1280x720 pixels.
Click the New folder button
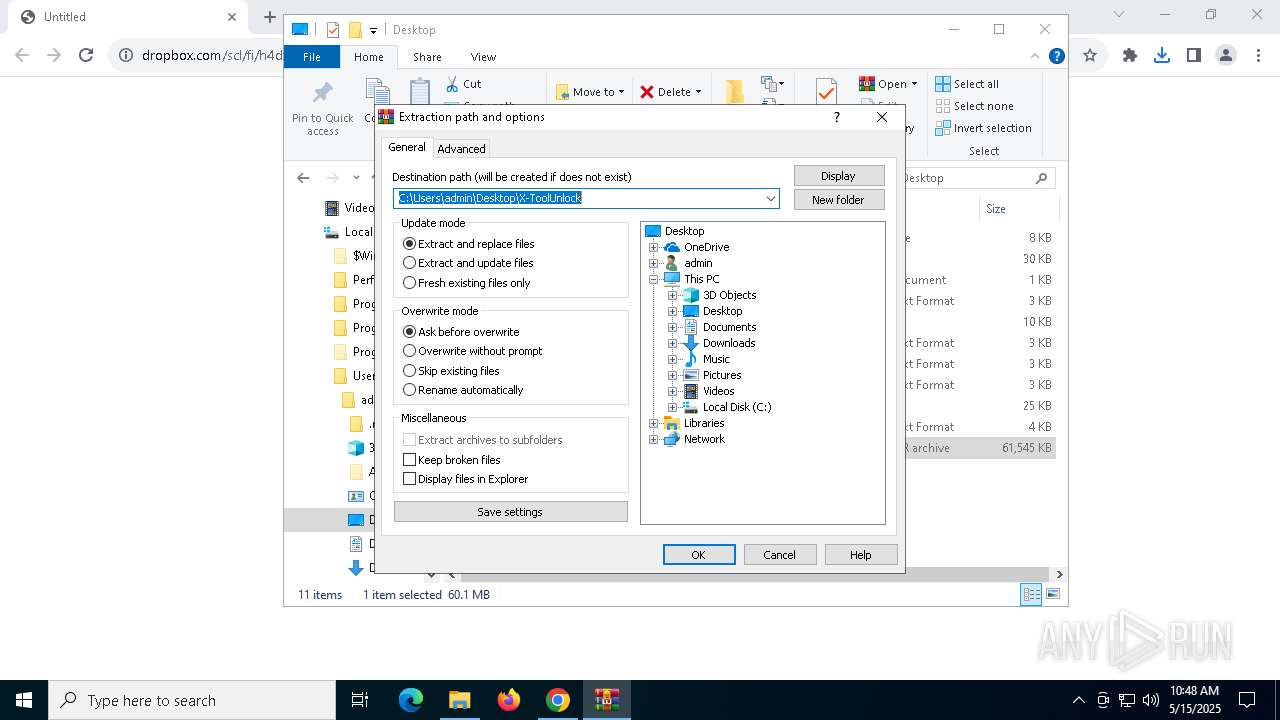(838, 200)
